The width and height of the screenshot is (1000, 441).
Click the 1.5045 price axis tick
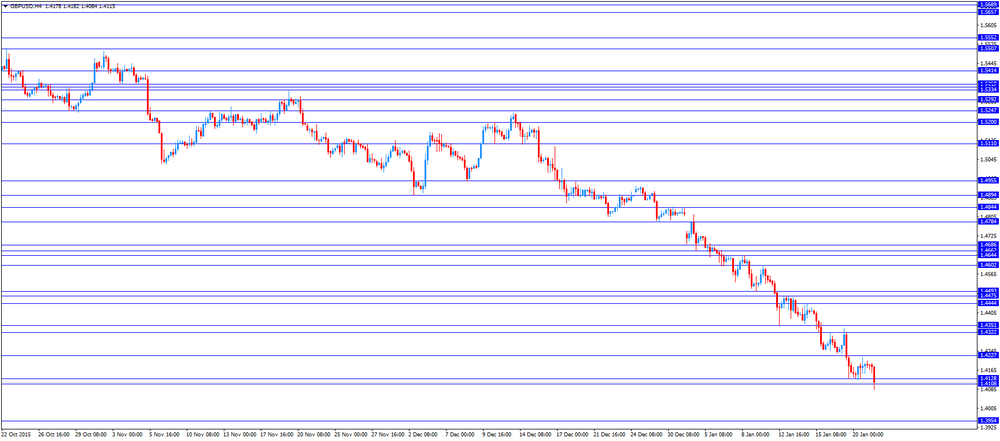click(x=987, y=160)
